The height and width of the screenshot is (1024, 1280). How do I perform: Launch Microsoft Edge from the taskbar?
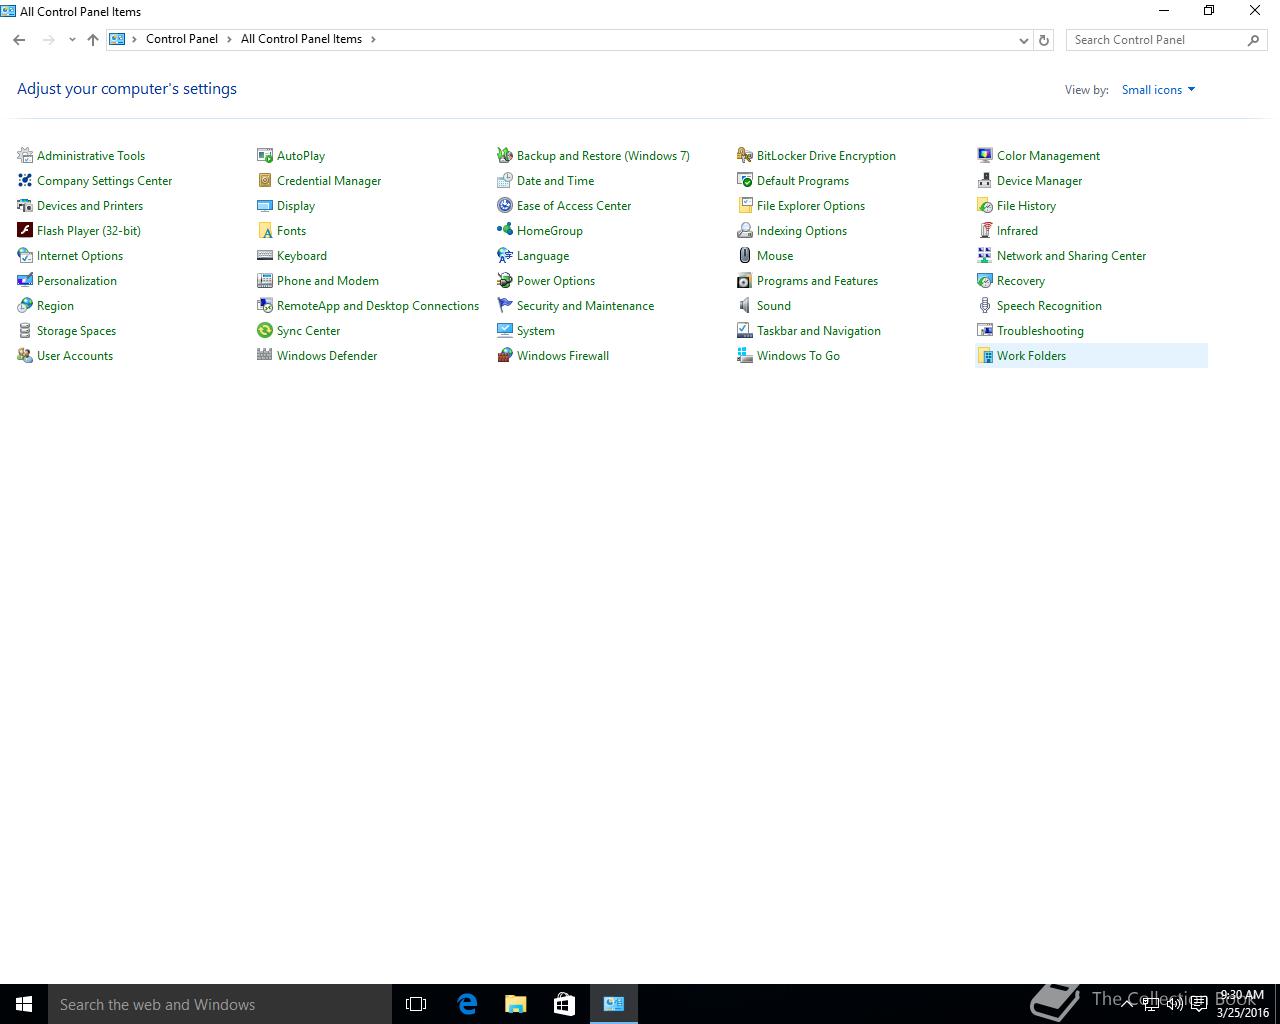(467, 1004)
